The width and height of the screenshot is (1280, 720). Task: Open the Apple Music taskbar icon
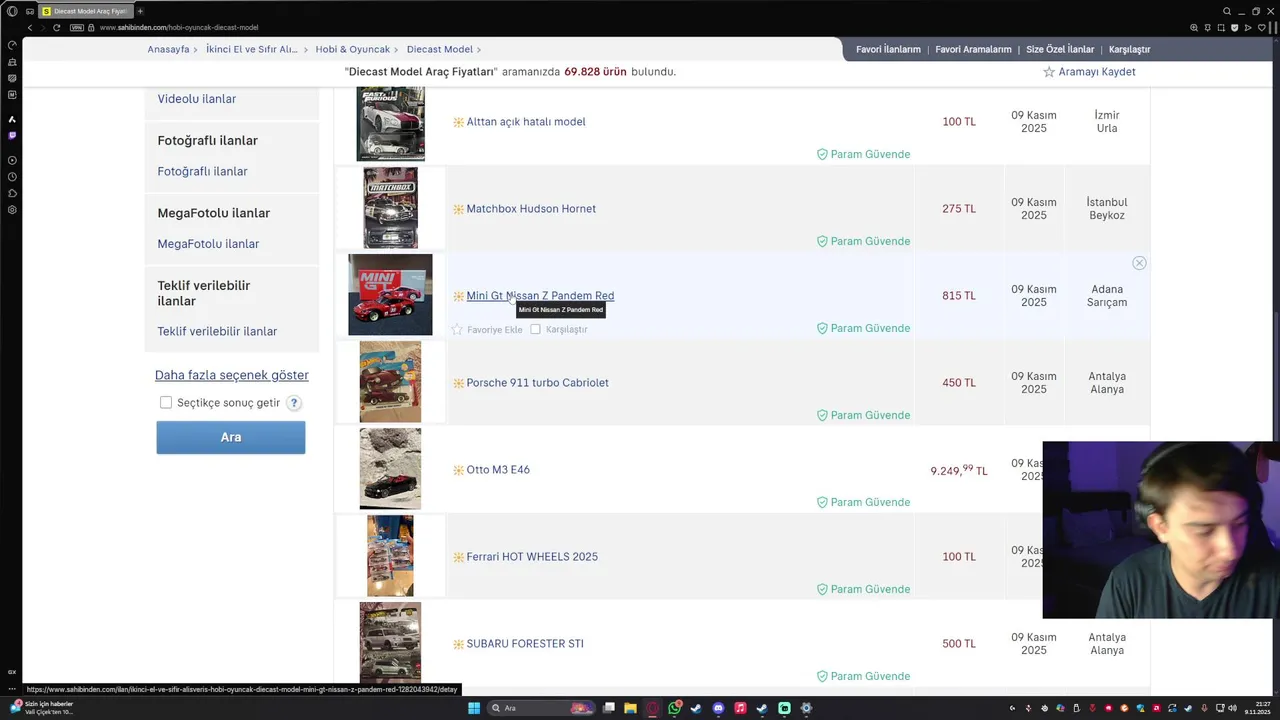(x=740, y=708)
